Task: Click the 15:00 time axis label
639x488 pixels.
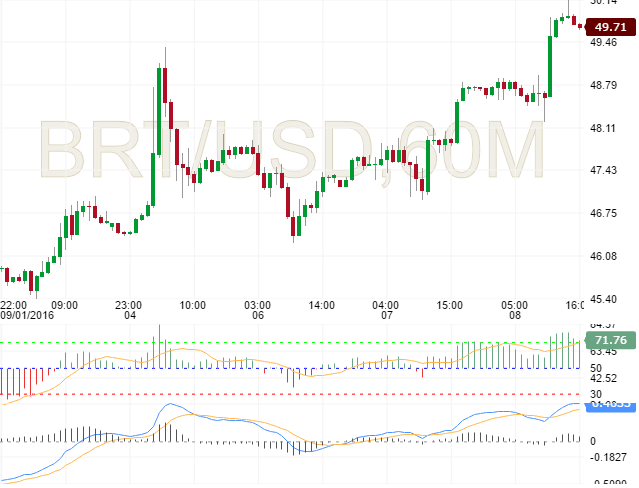Action: (450, 304)
